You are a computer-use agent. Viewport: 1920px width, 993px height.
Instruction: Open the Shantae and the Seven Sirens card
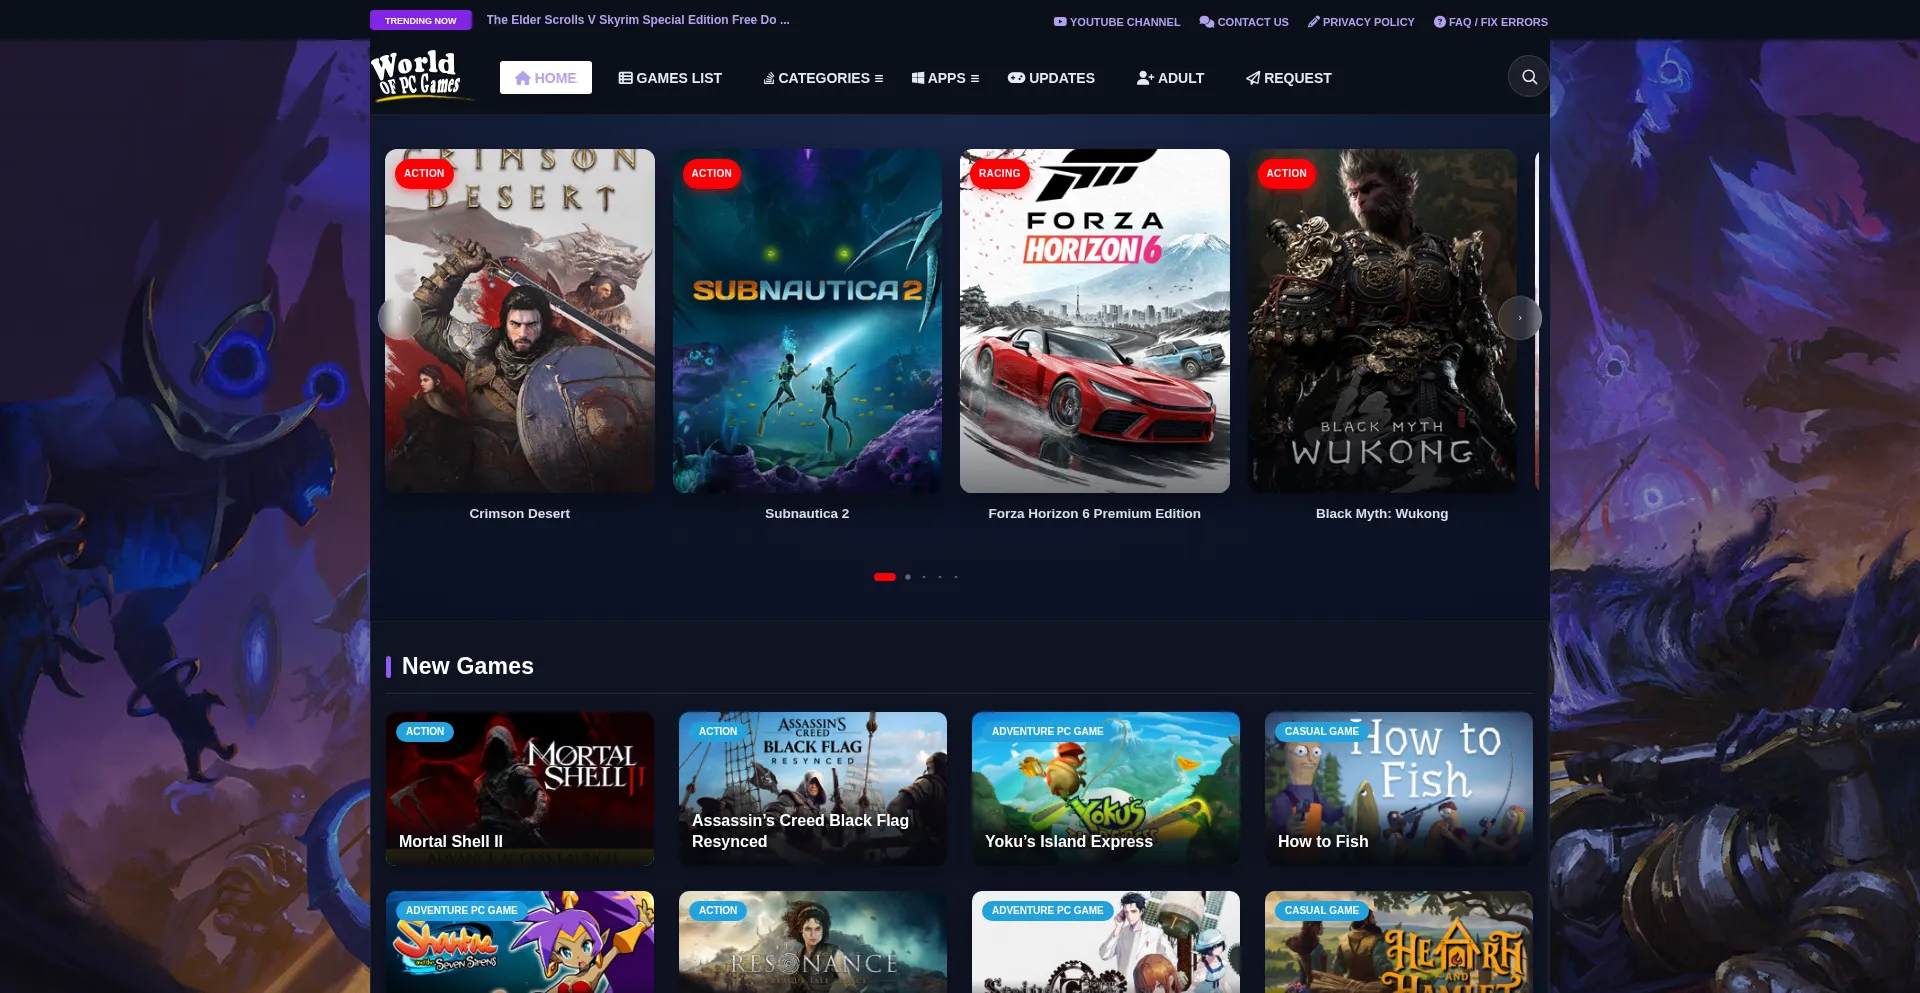click(x=520, y=942)
